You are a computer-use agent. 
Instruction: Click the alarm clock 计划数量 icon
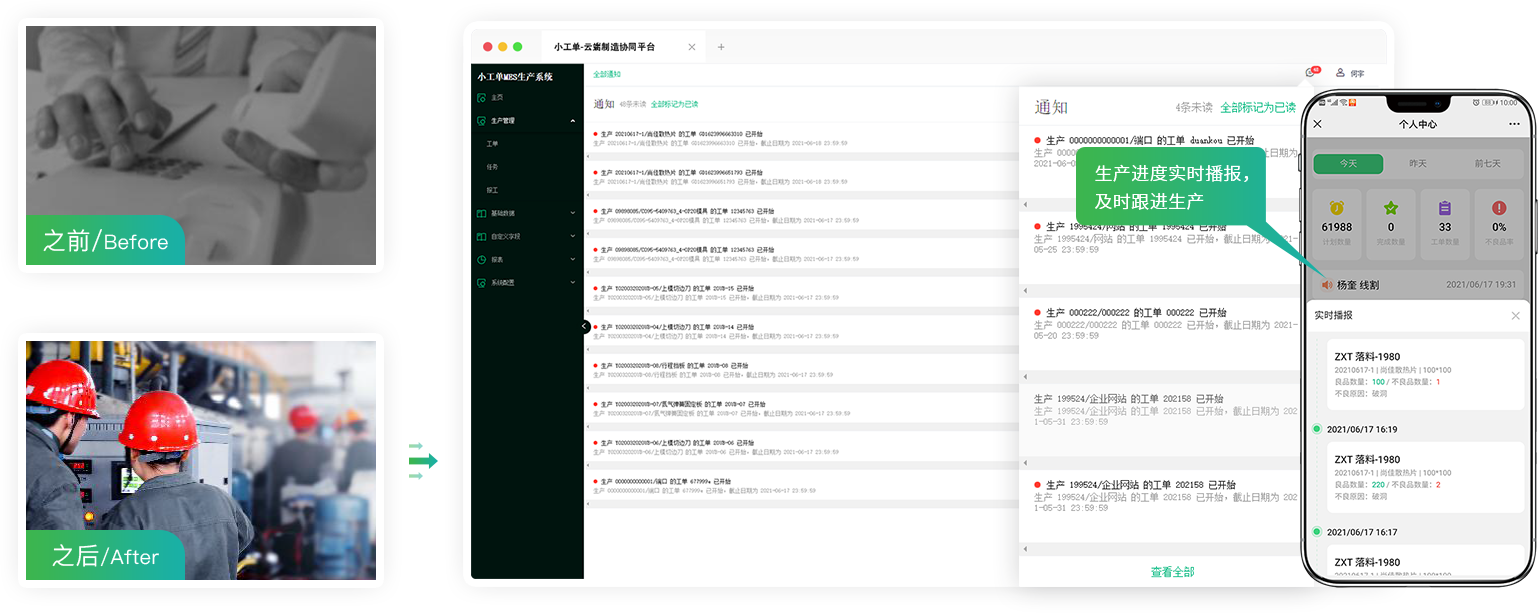1336,208
